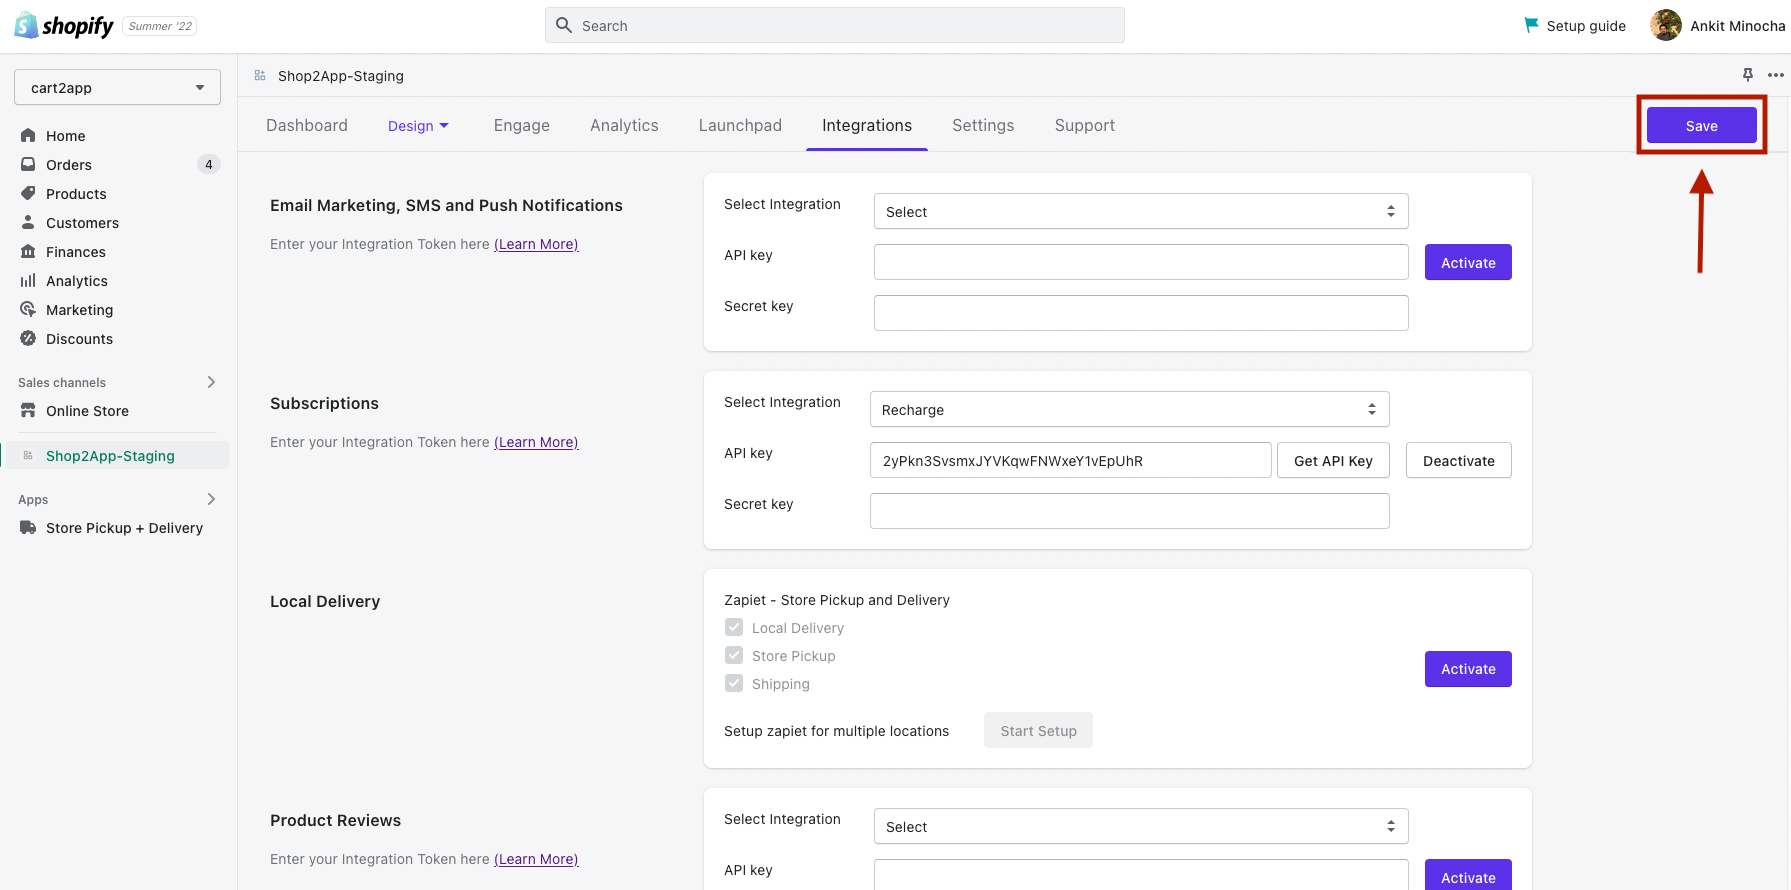Open the Design dropdown tab

[418, 125]
